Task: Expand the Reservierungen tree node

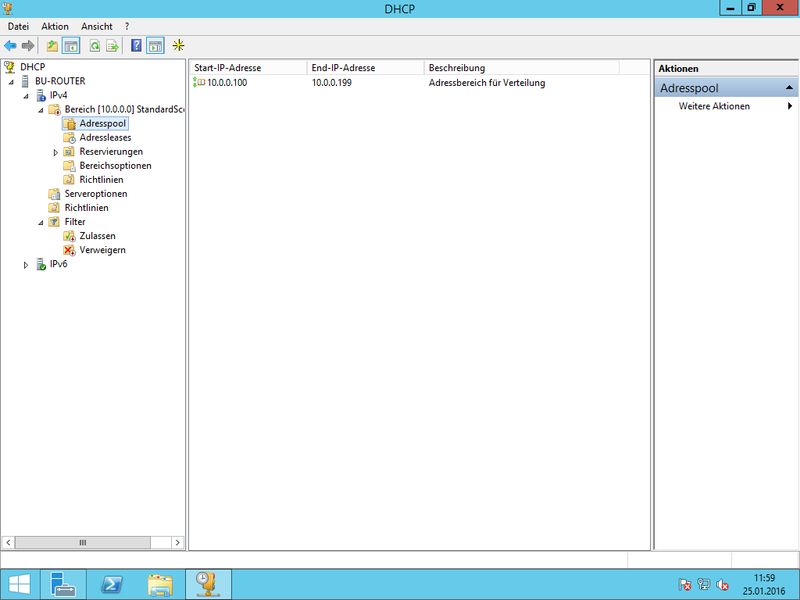Action: [56, 152]
